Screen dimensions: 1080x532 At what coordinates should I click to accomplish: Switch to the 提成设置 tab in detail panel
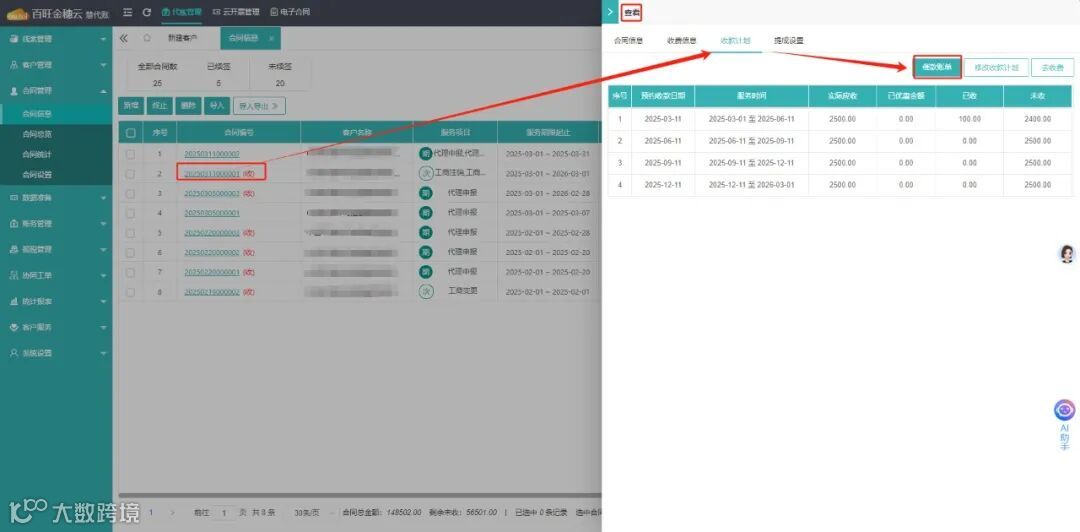pos(789,41)
